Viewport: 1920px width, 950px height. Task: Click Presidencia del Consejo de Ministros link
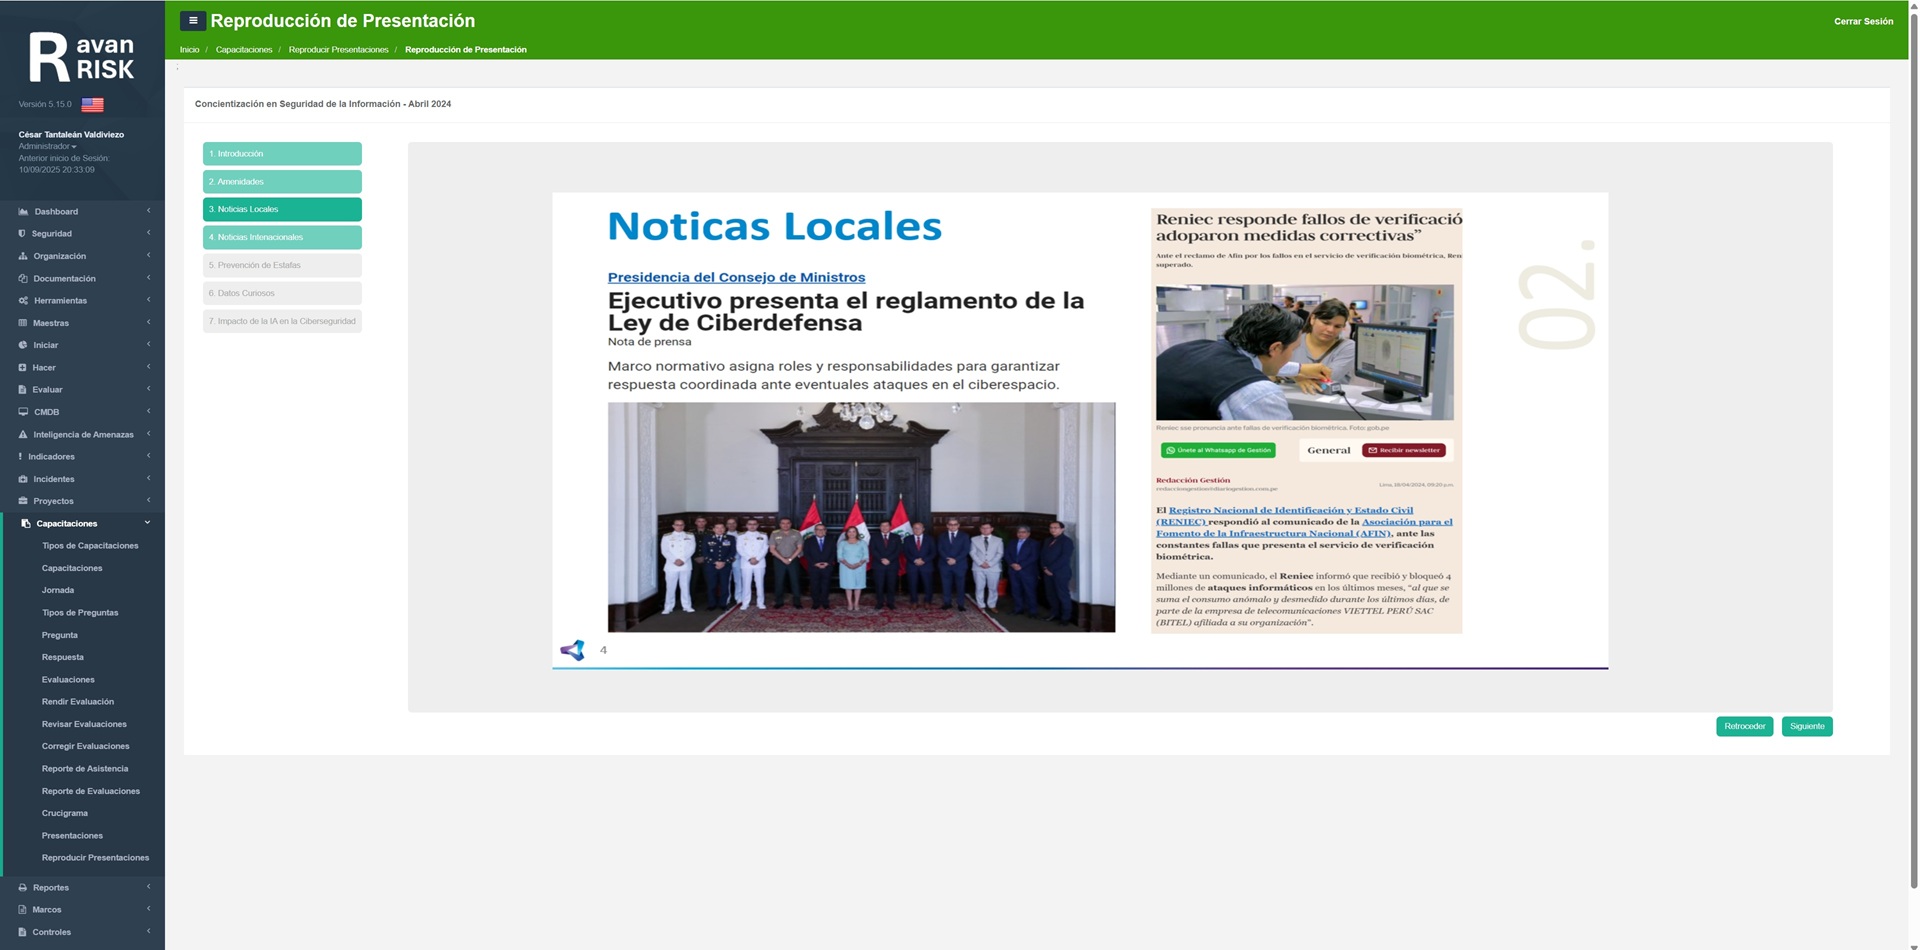coord(736,278)
